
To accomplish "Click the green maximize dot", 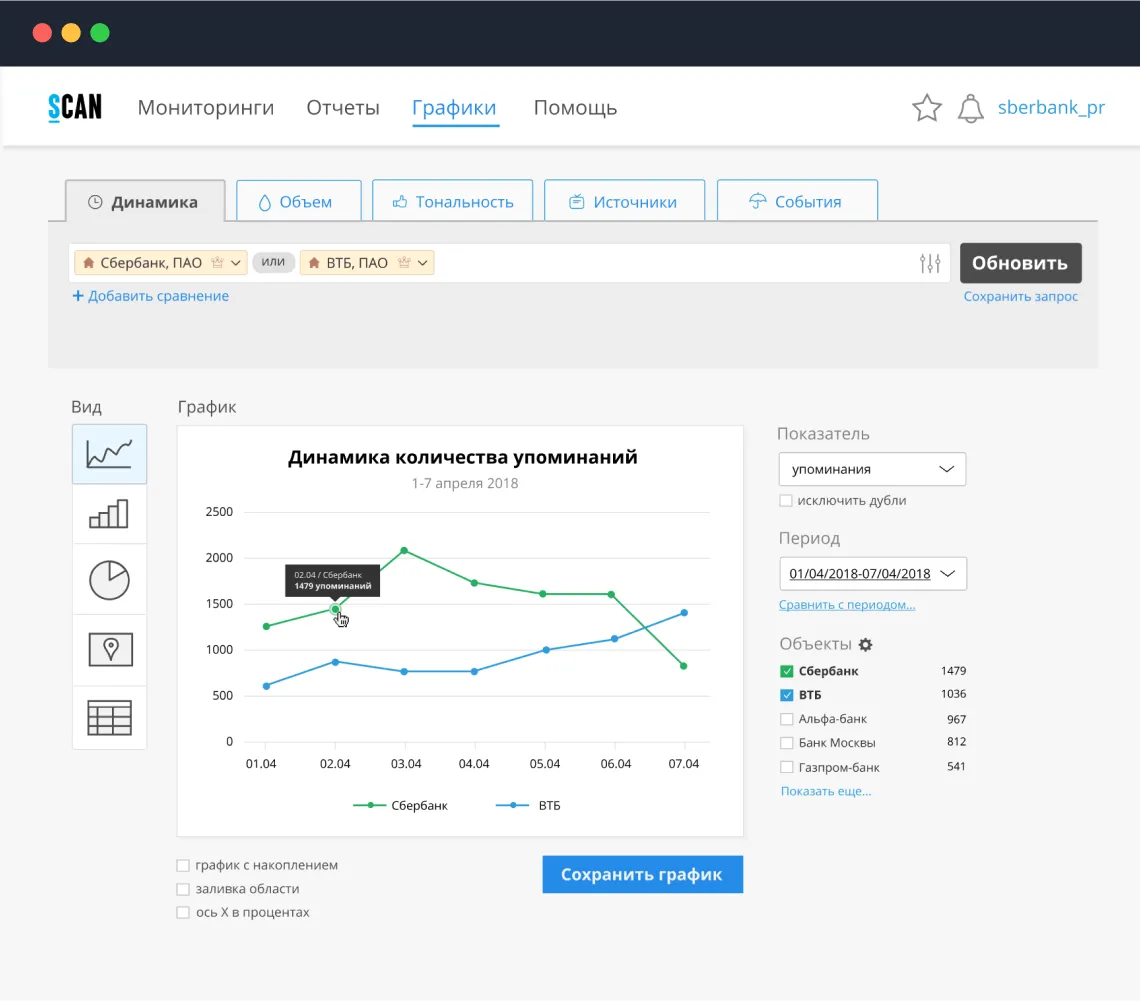I will pos(100,33).
